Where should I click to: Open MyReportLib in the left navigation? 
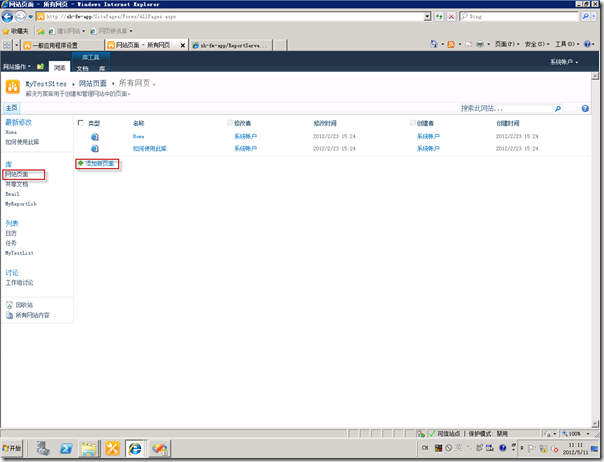[x=21, y=204]
